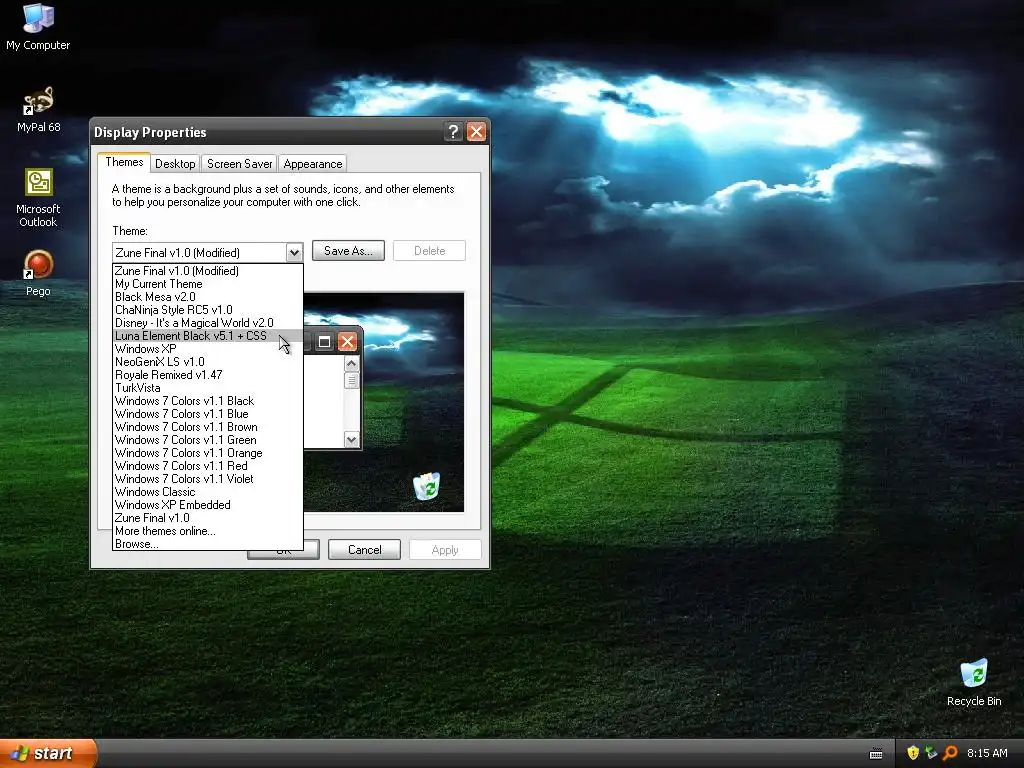This screenshot has width=1024, height=768.
Task: Switch to the Appearance tab
Action: [x=313, y=164]
